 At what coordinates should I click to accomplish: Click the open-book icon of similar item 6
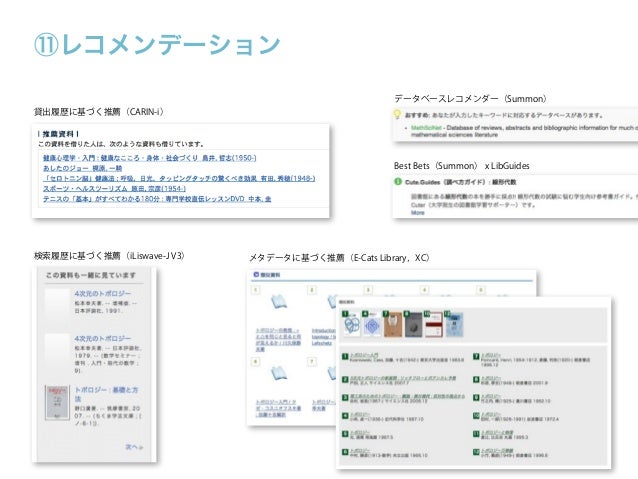pyautogui.click(x=279, y=373)
